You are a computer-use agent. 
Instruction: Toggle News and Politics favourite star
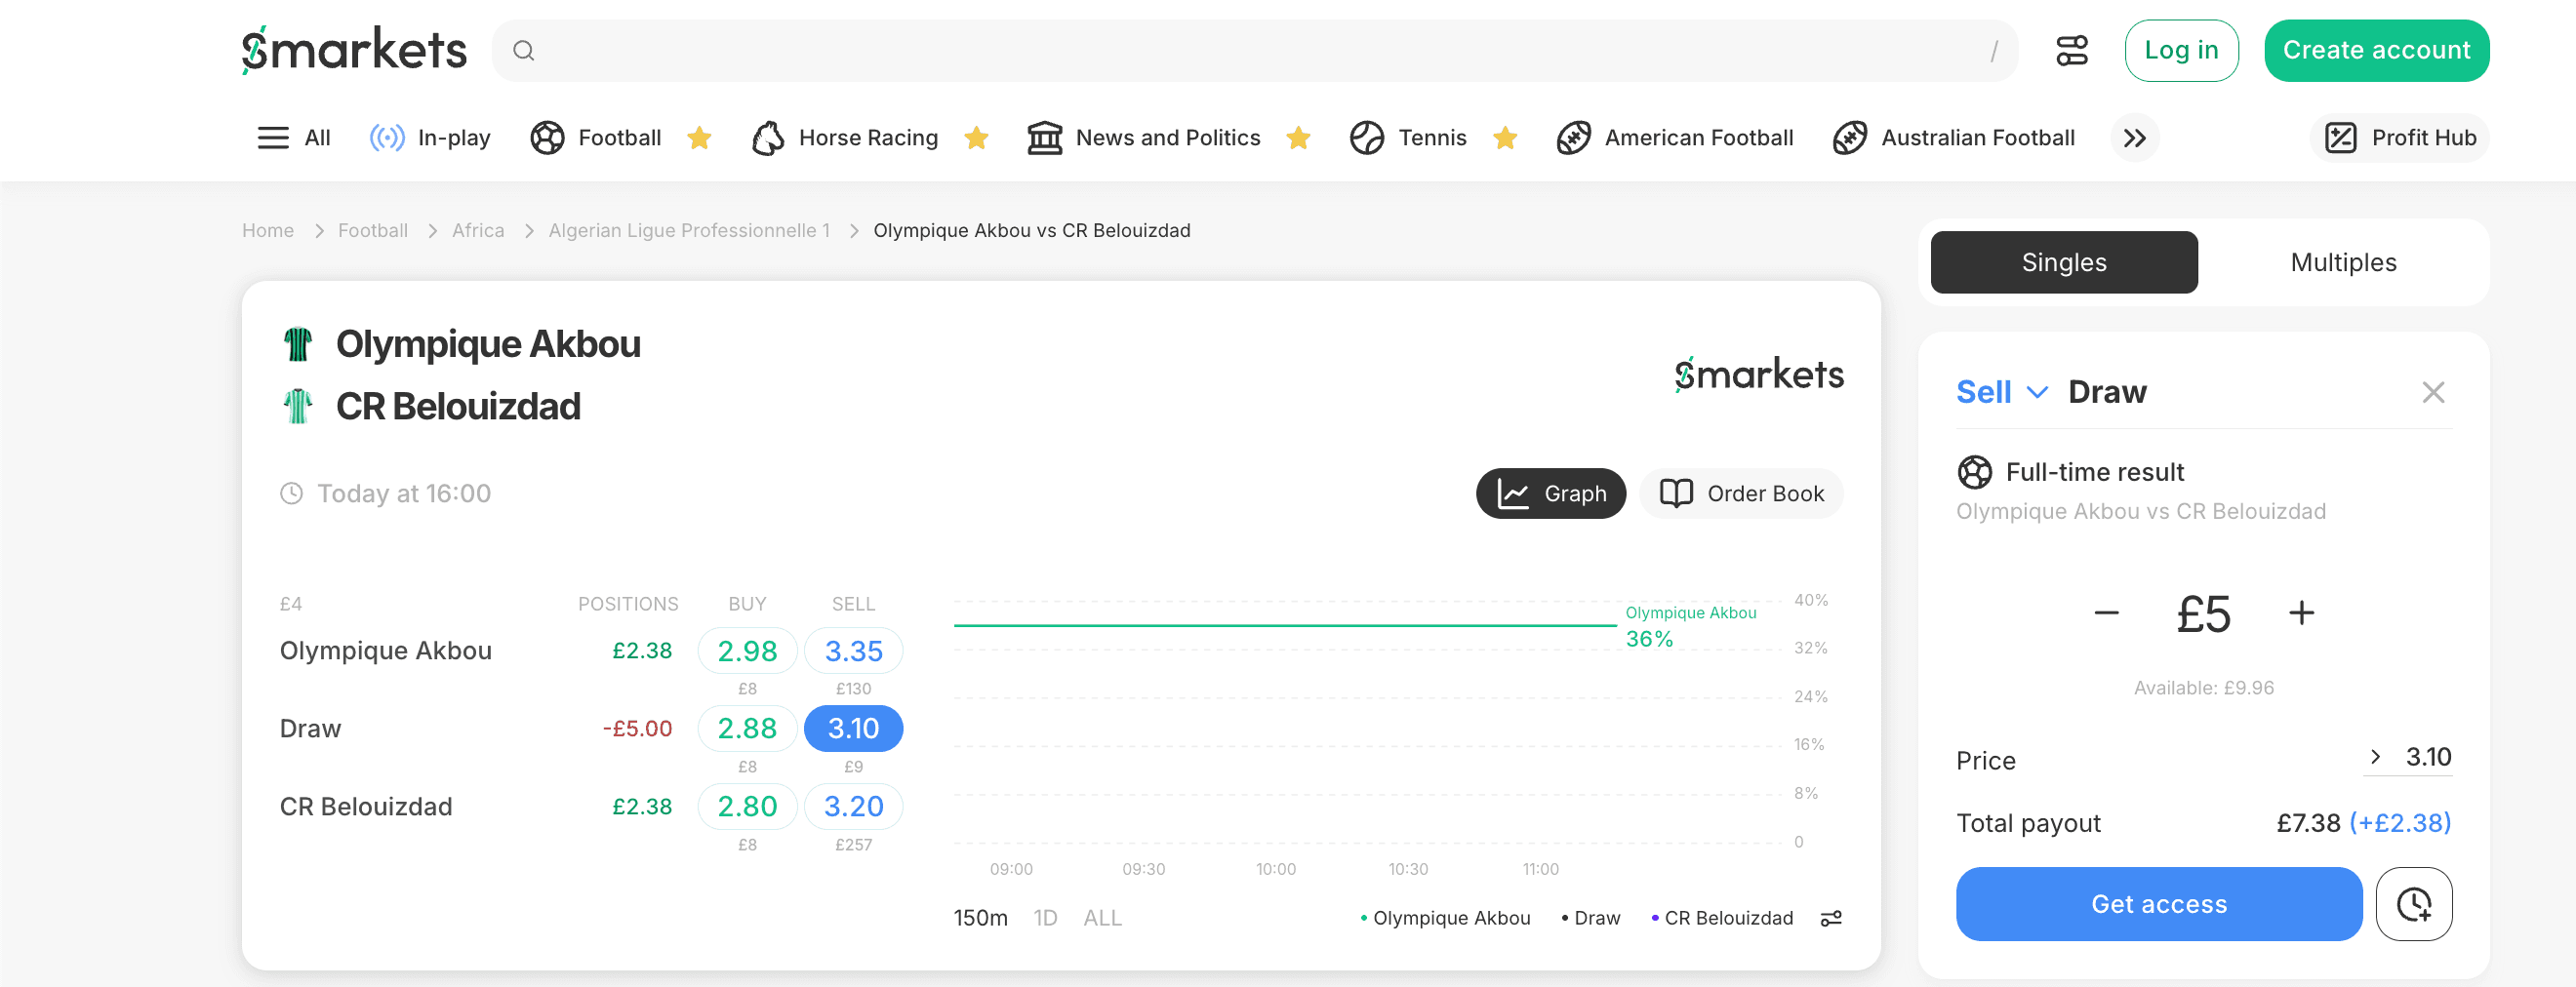(1298, 138)
